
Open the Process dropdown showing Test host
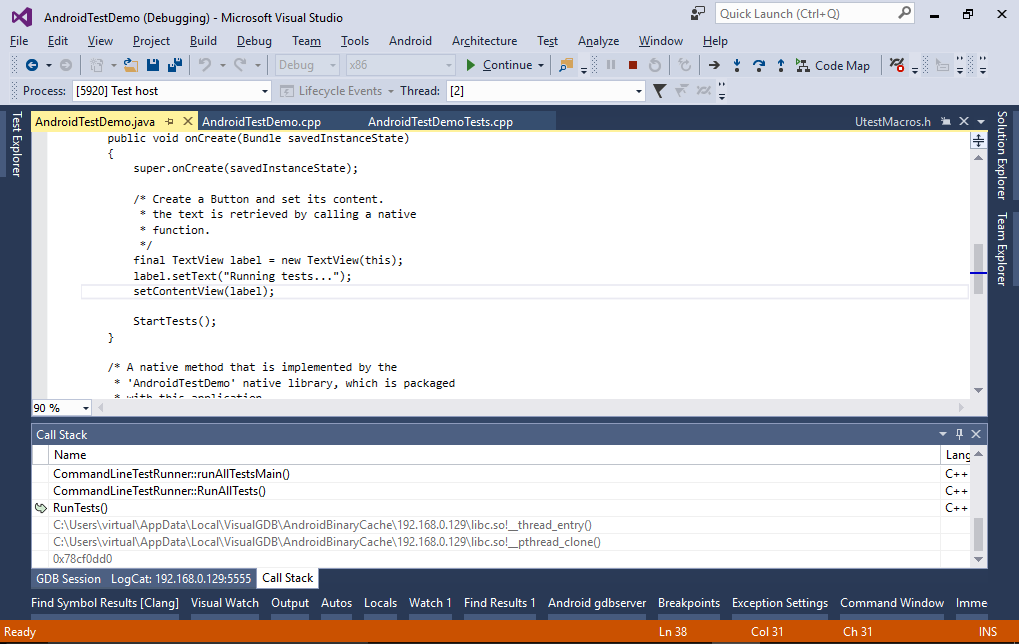point(172,91)
